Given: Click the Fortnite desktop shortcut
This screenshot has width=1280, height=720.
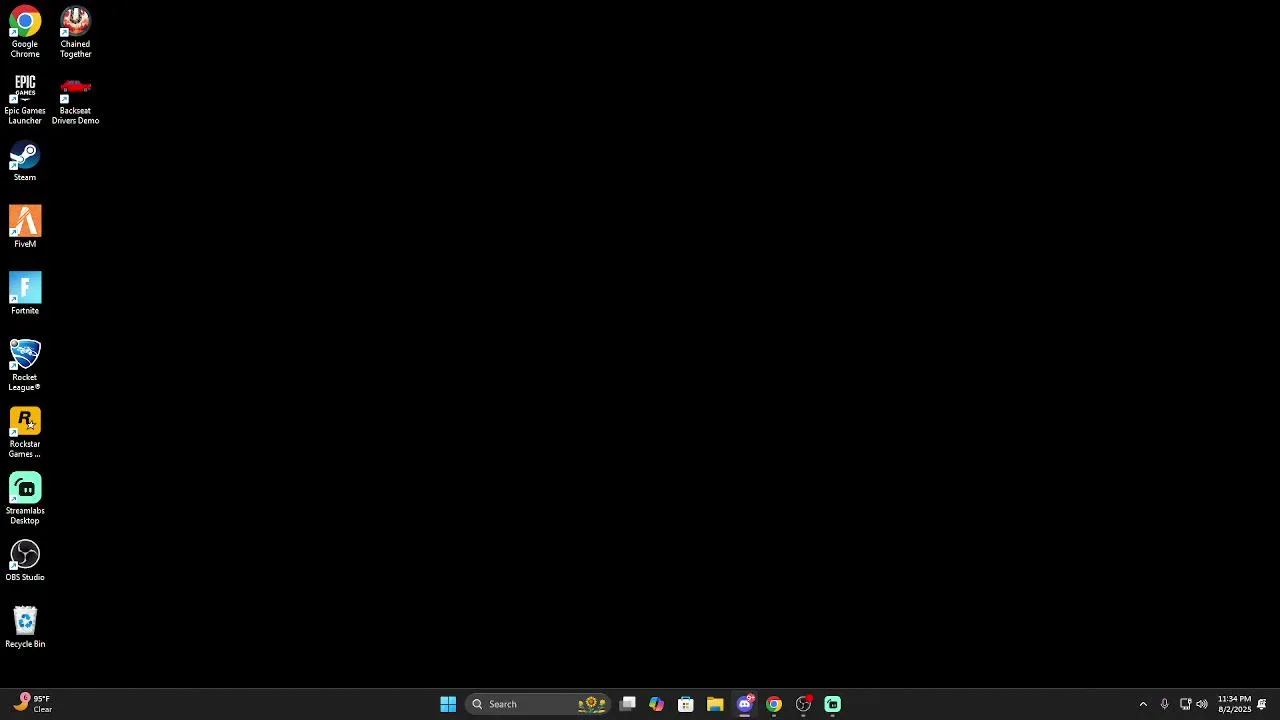Looking at the screenshot, I should 25,294.
